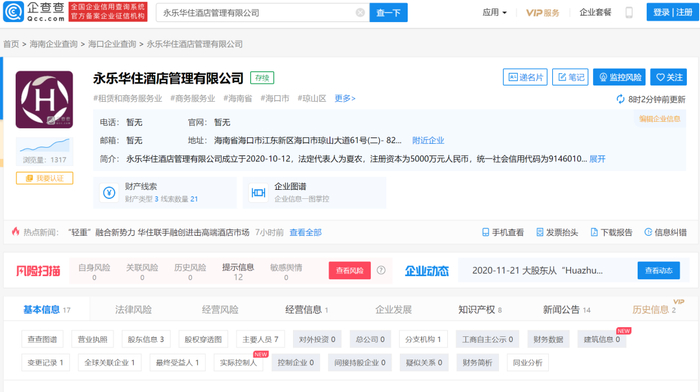Click 实际控制人 sub-item
700x392 pixels.
tap(238, 363)
